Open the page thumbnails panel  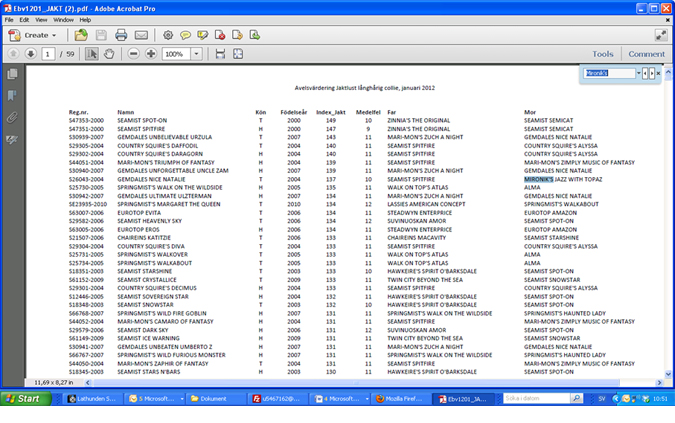[12, 74]
